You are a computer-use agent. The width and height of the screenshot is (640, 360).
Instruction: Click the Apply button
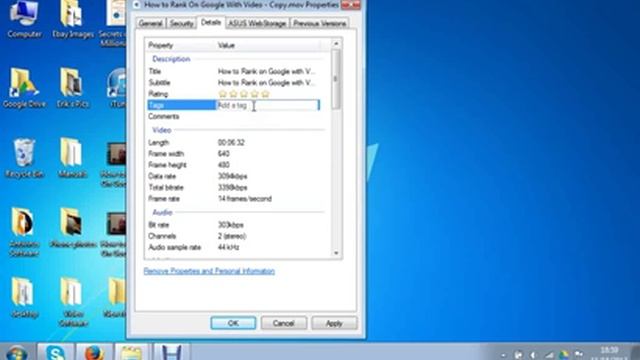[334, 323]
